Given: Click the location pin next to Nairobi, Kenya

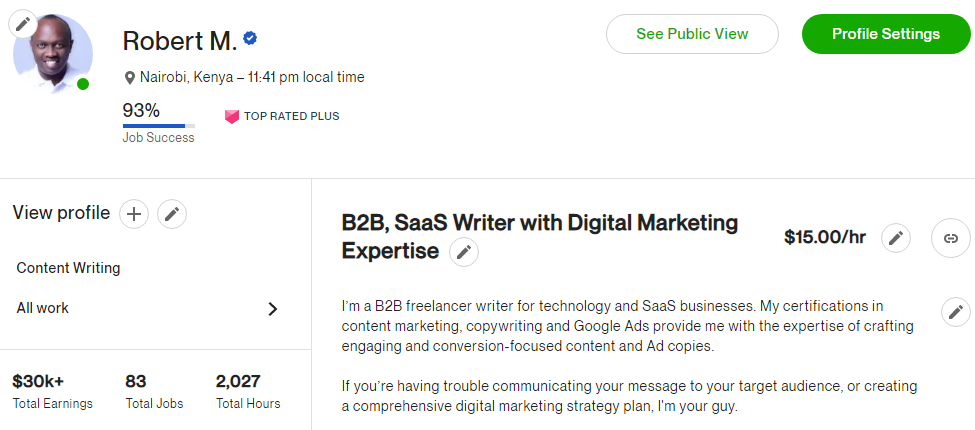Looking at the screenshot, I should [130, 78].
